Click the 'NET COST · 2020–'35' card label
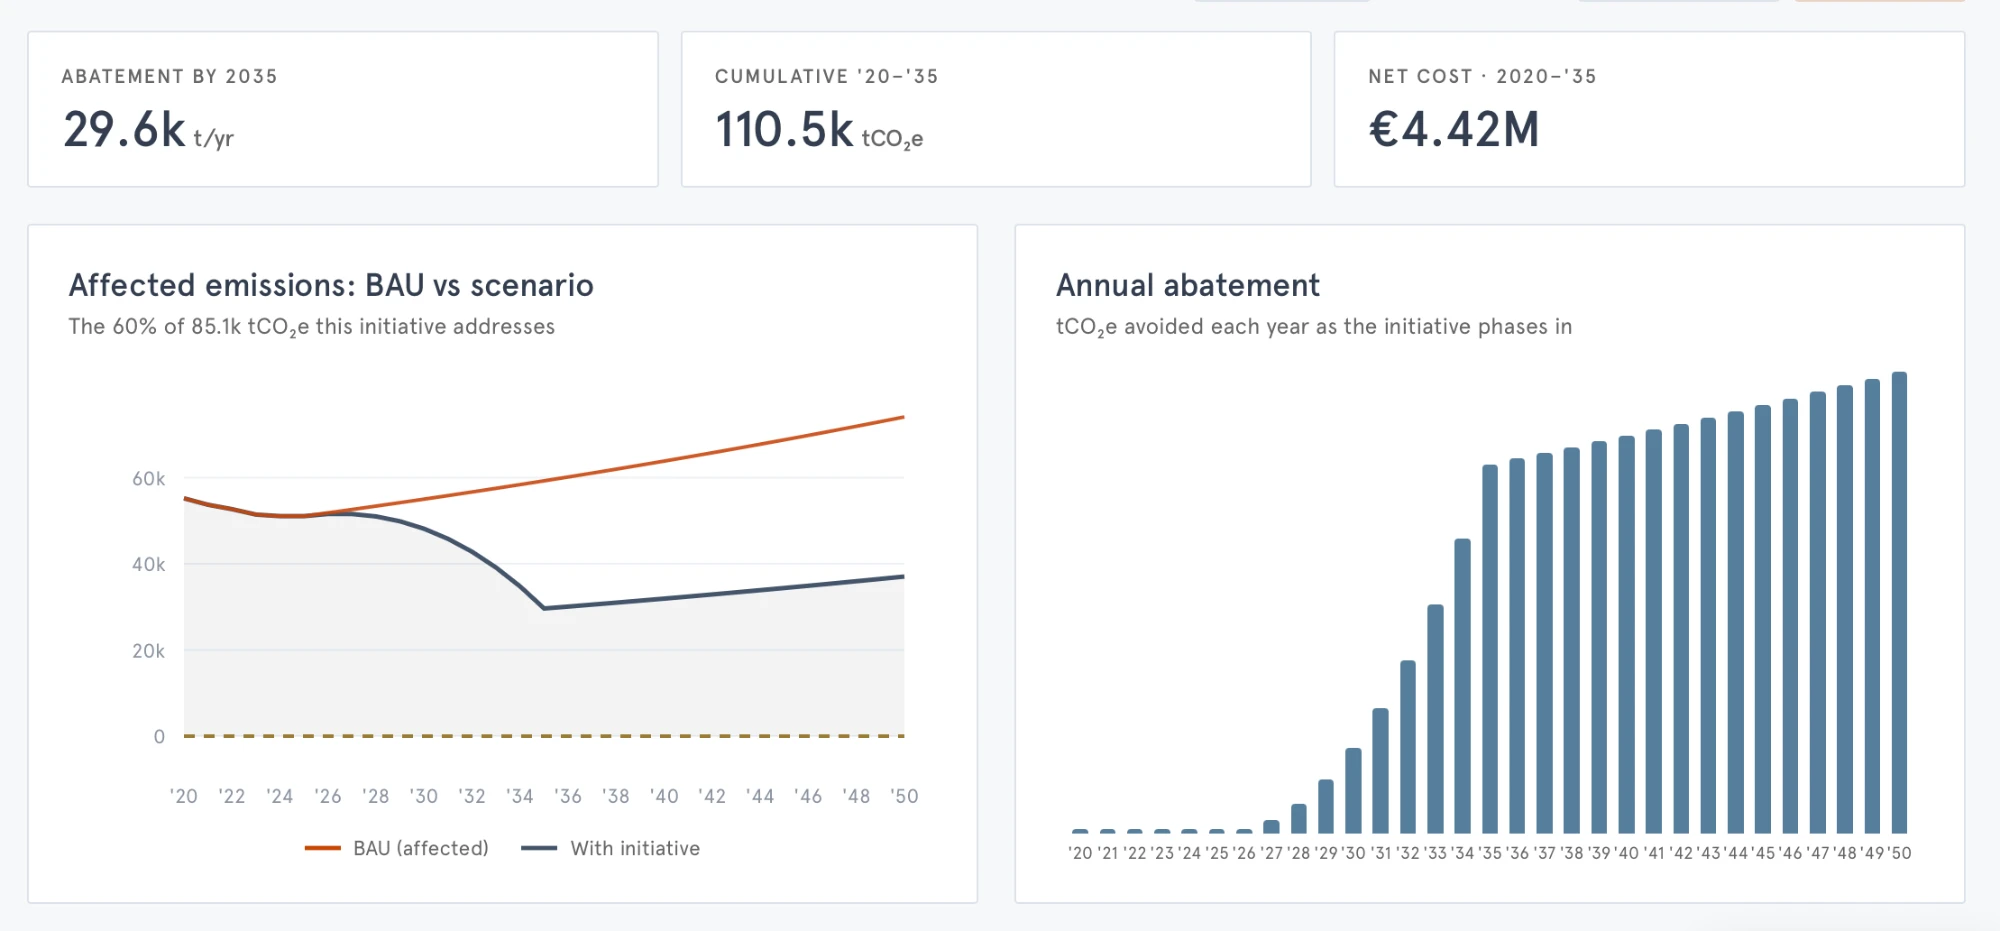 (x=1482, y=76)
